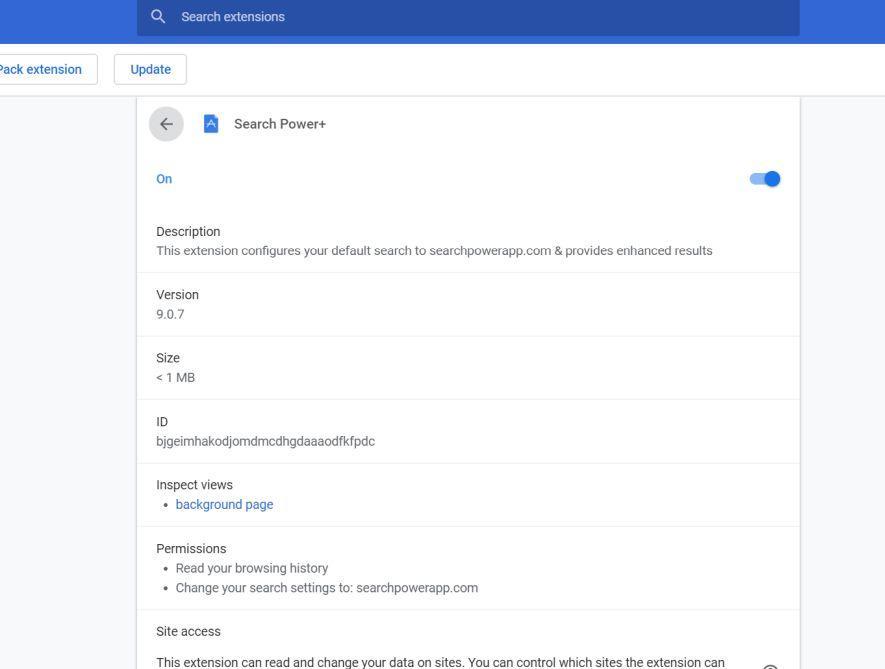Click the Site access section heading

pos(189,631)
